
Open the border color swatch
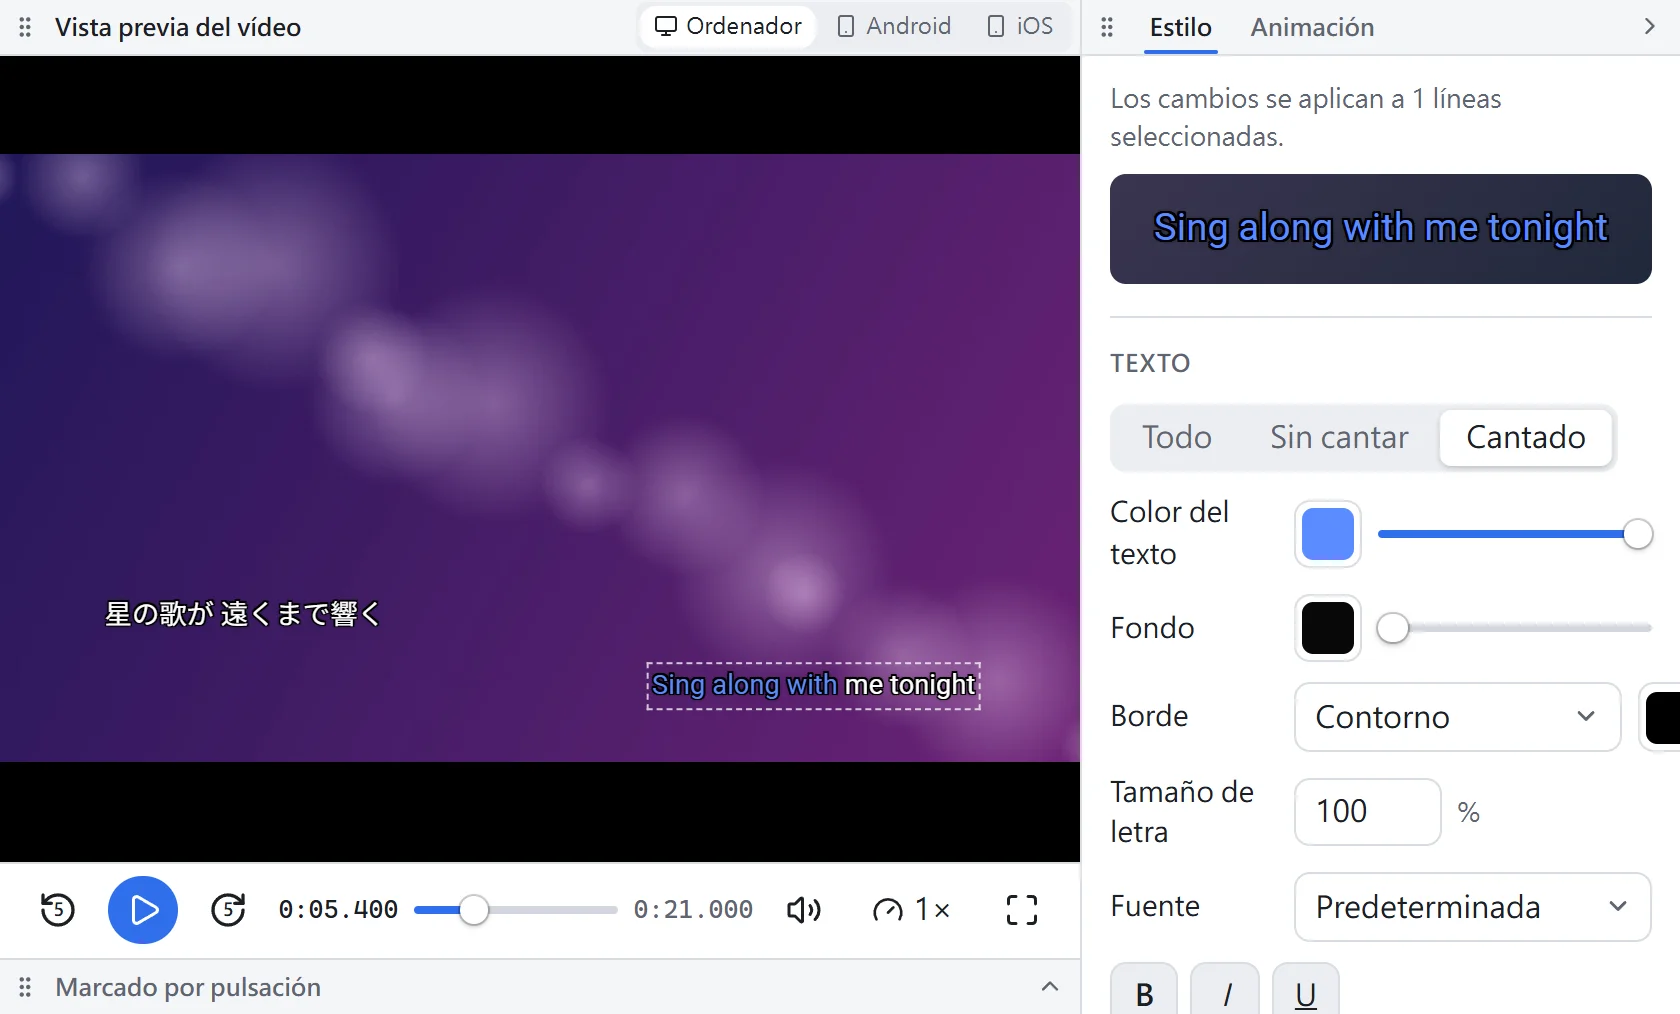click(x=1661, y=717)
